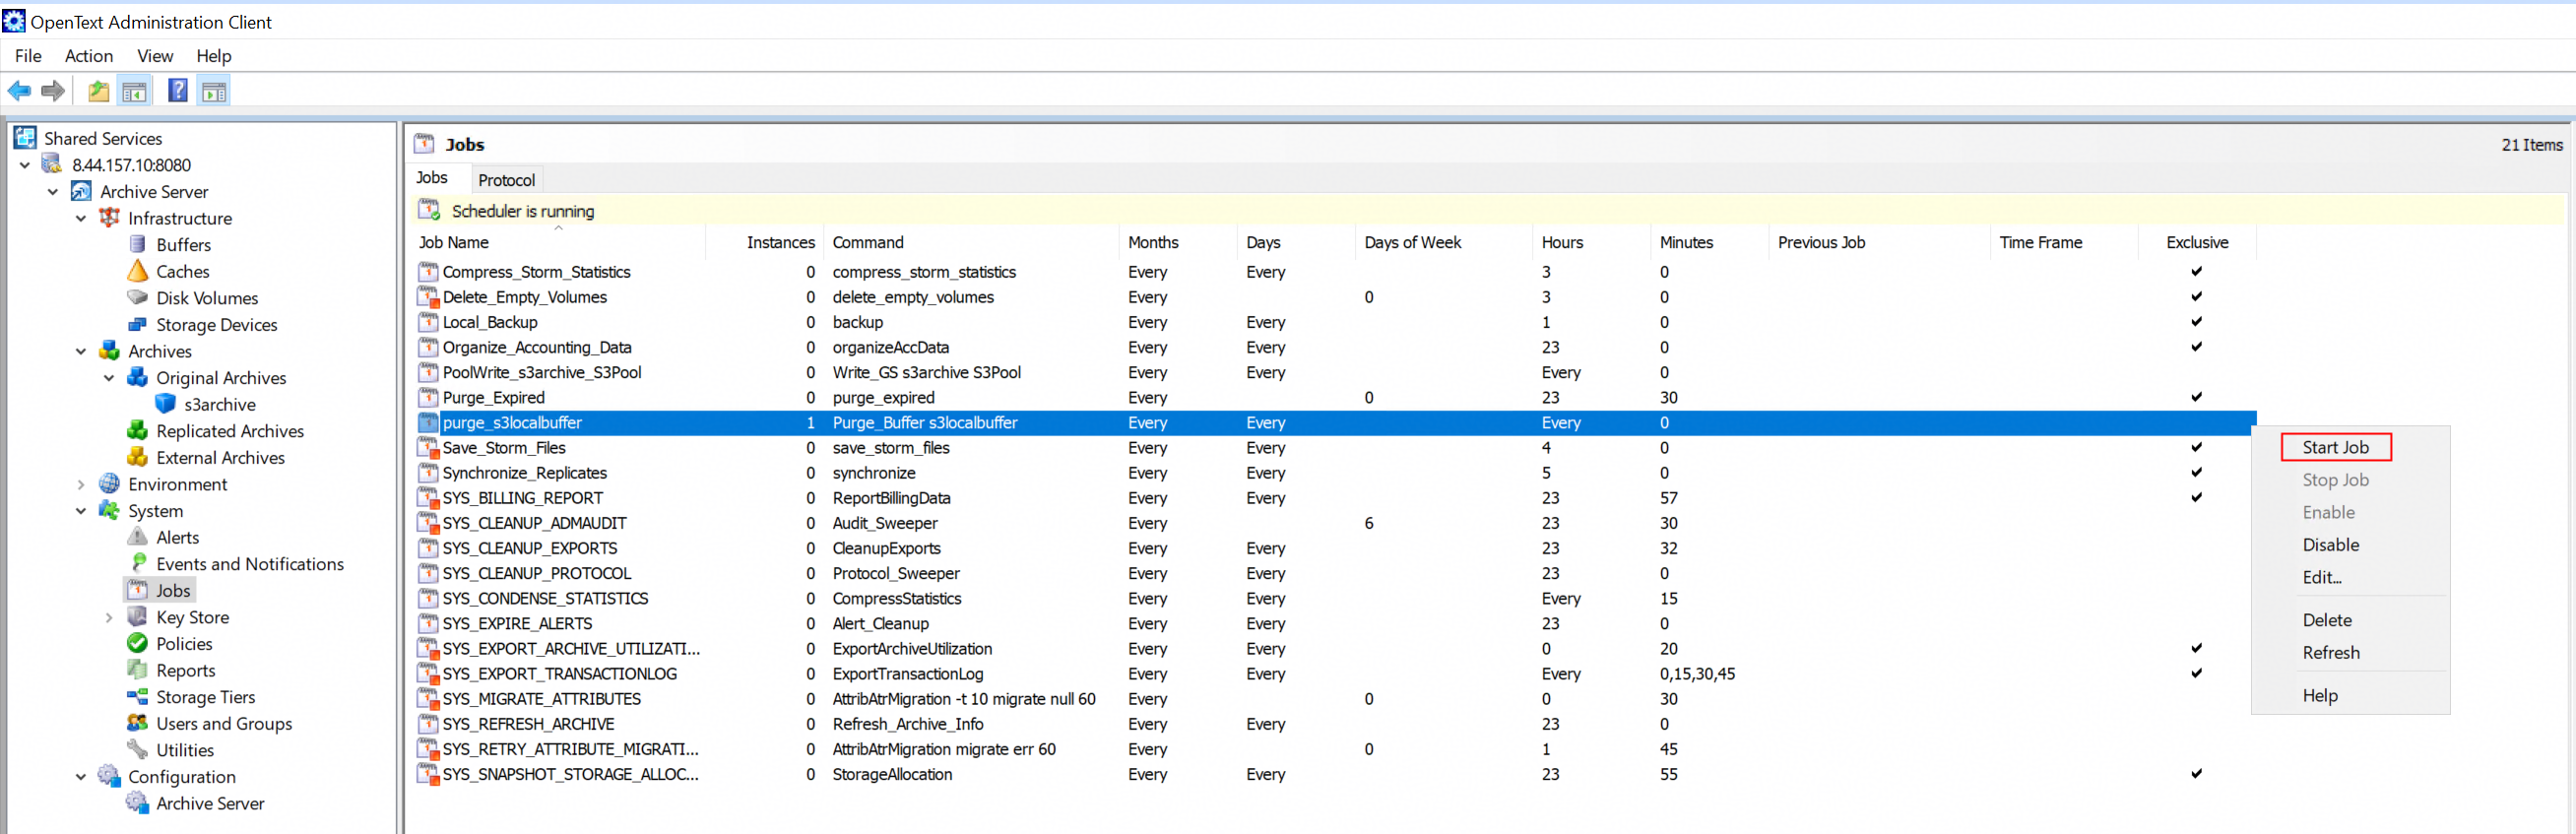Select the Jobs tab beside Protocol
This screenshot has width=2576, height=834.
tap(432, 178)
